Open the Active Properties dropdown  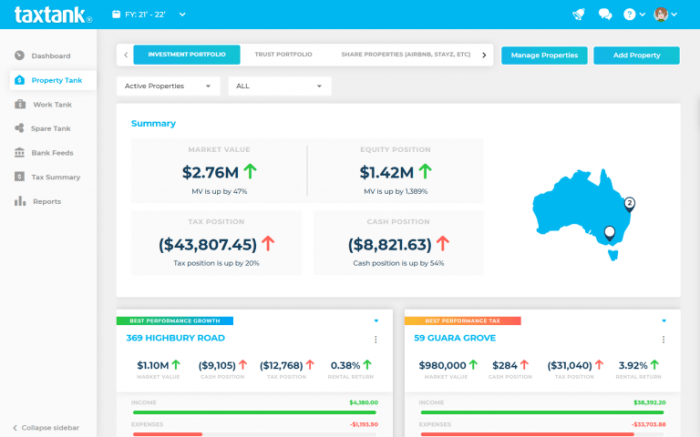(168, 86)
